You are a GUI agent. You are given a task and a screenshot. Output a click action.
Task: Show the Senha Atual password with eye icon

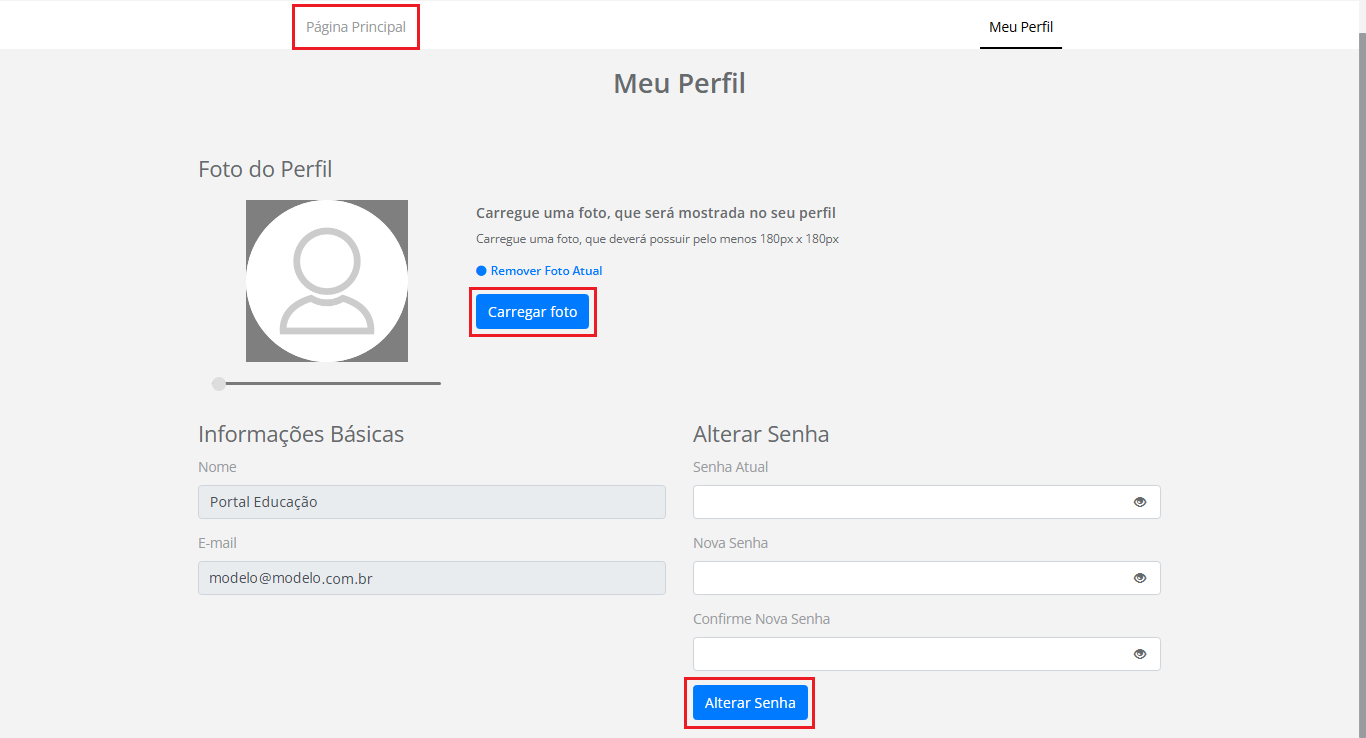1139,502
